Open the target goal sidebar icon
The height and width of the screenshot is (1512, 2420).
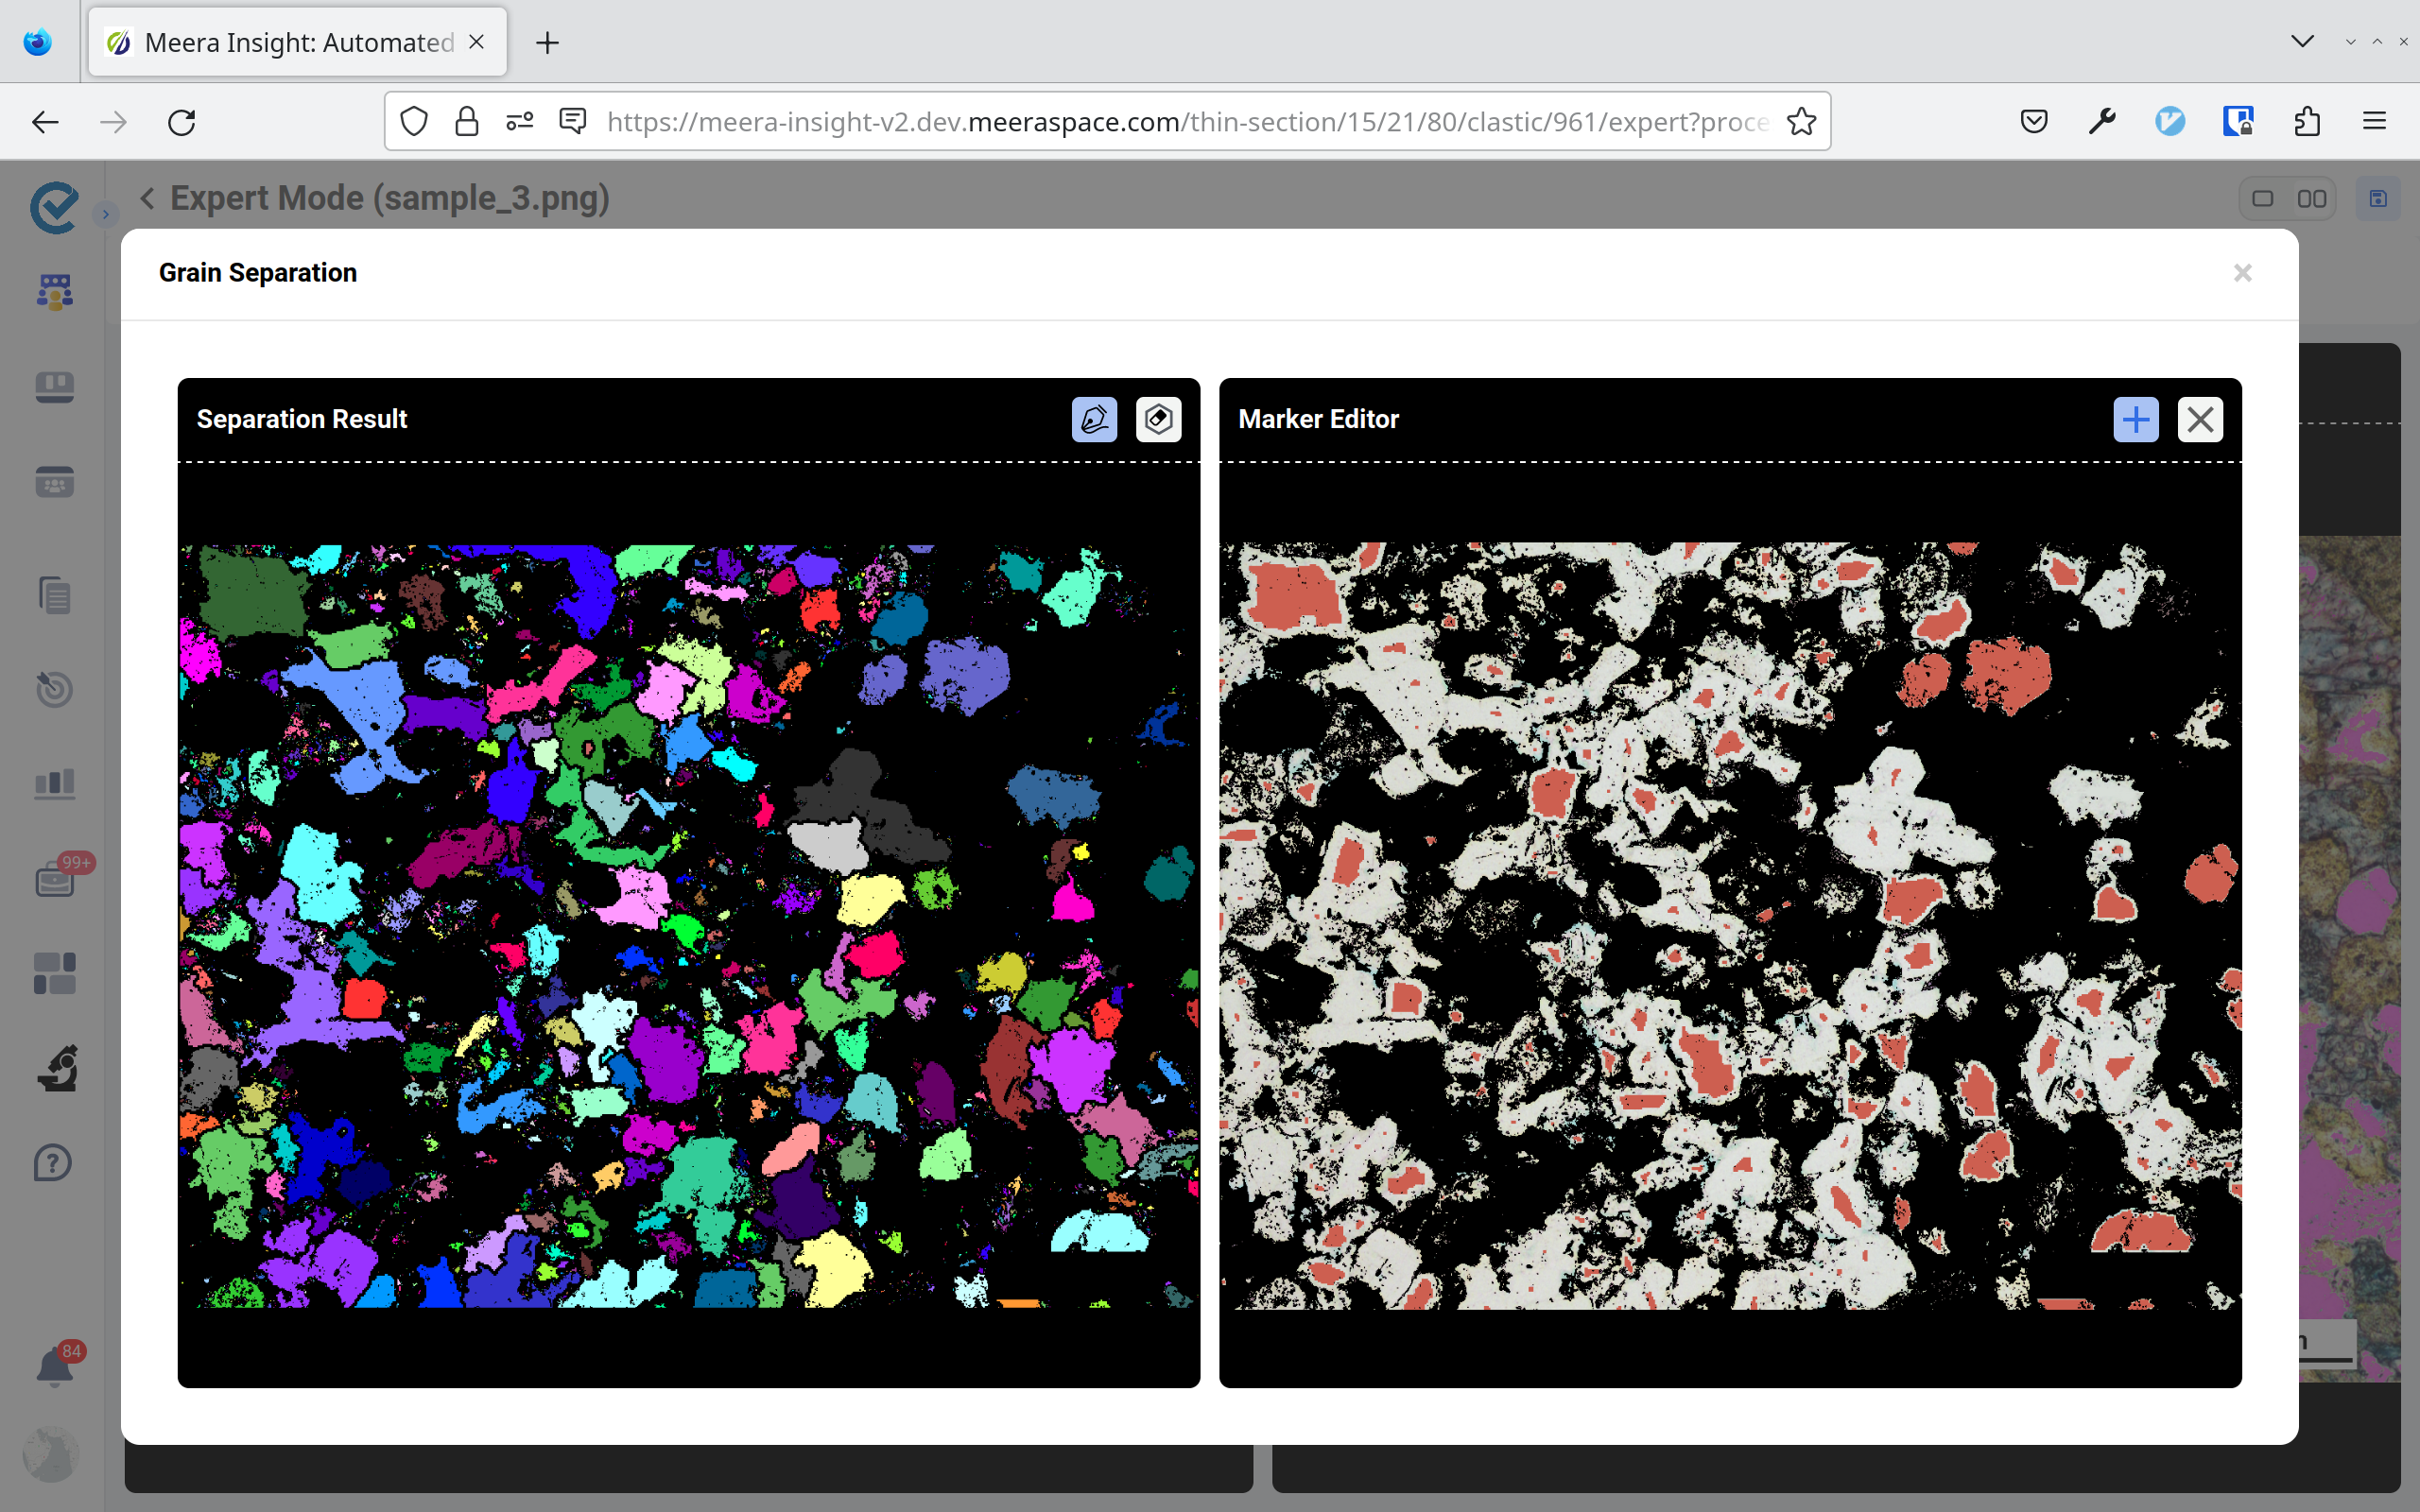(54, 688)
